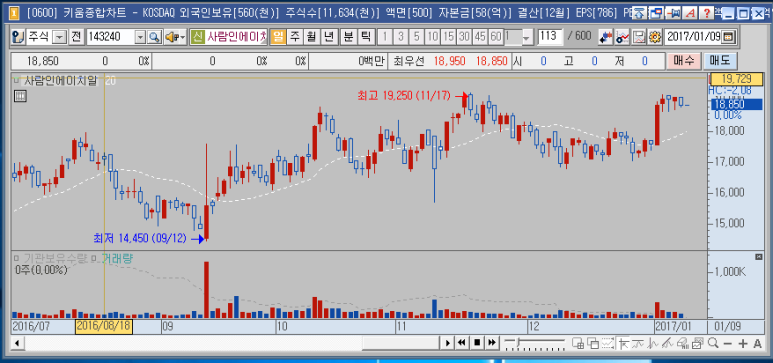Click the eraser icon in bottom toolbar
This screenshot has width=773, height=363.
682,343
